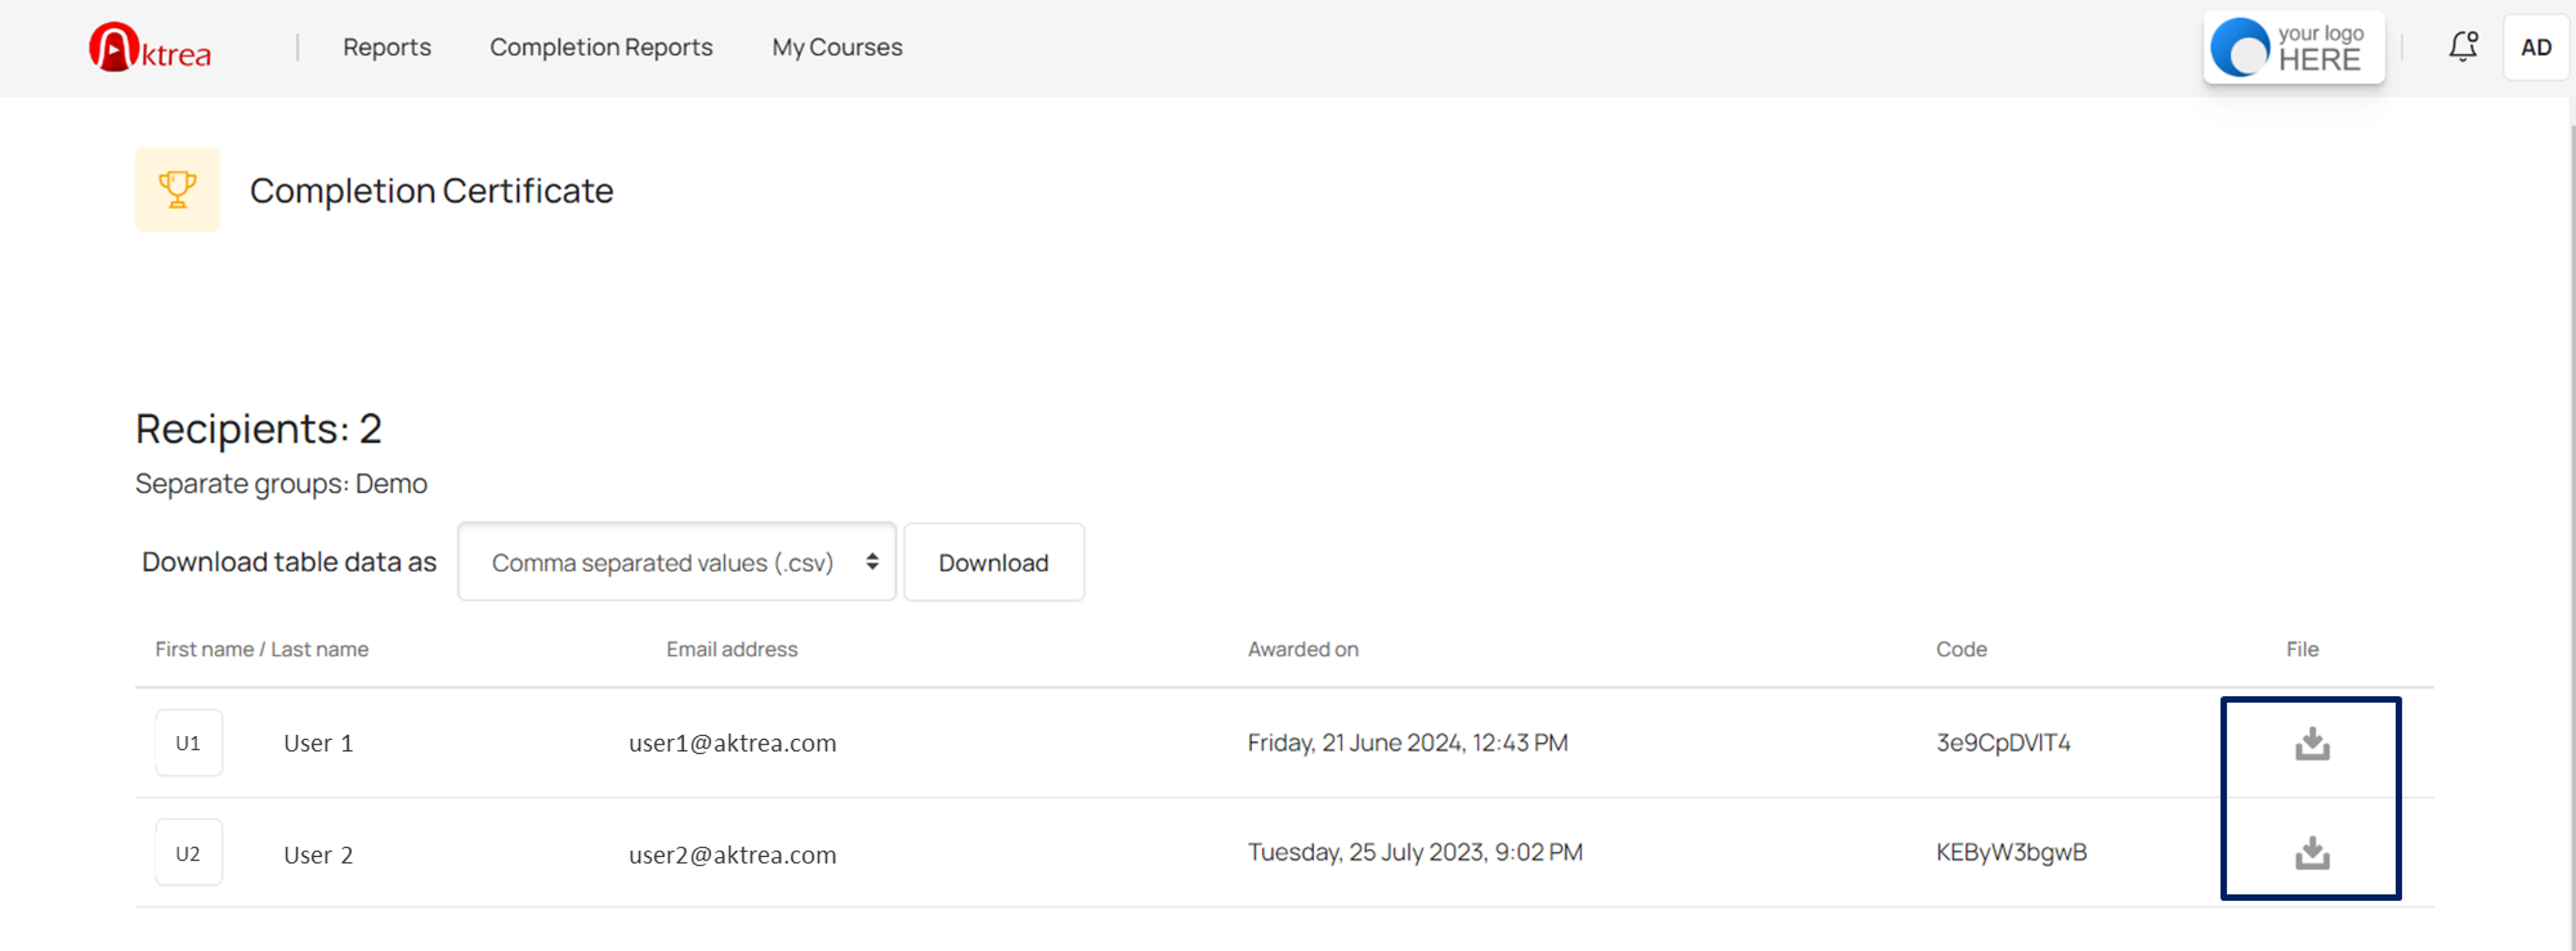The width and height of the screenshot is (2576, 951).
Task: Open the AD user menu
Action: click(x=2535, y=47)
